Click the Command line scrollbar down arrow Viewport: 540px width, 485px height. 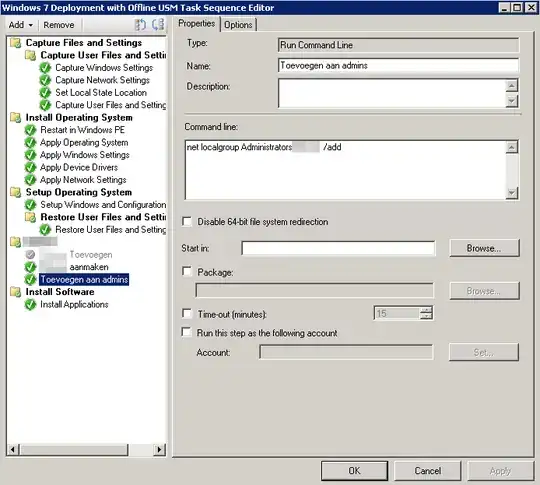pos(512,193)
